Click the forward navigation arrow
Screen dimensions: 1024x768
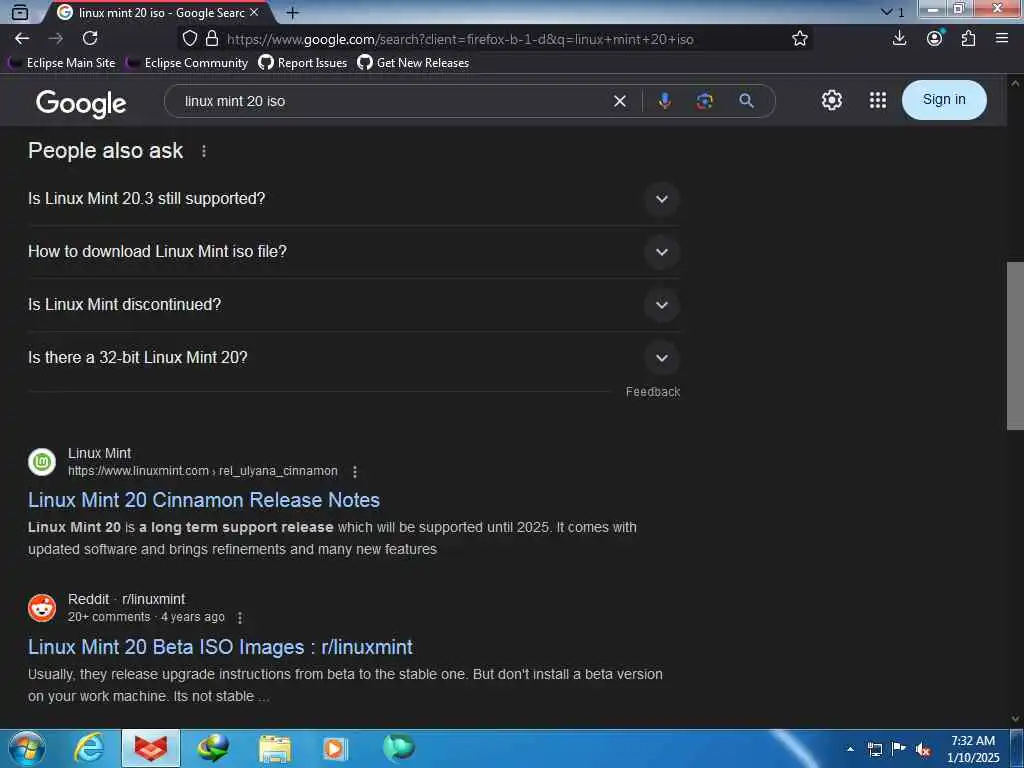click(56, 39)
